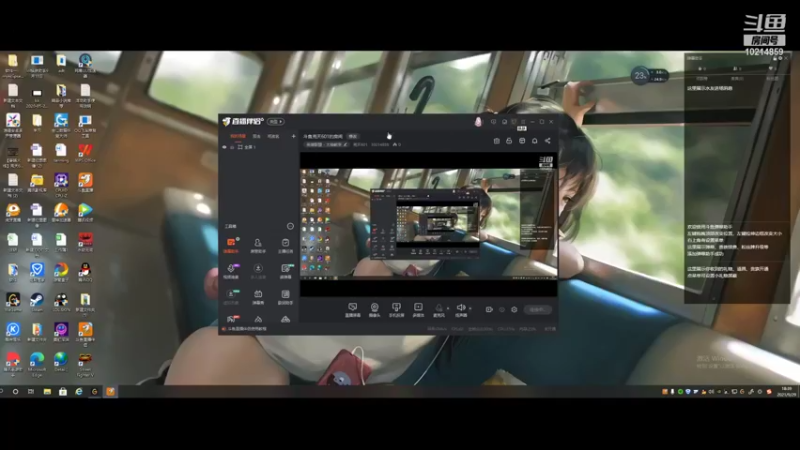Toggle lock on the fullscreen source row
This screenshot has height=450, width=800.
[232, 147]
